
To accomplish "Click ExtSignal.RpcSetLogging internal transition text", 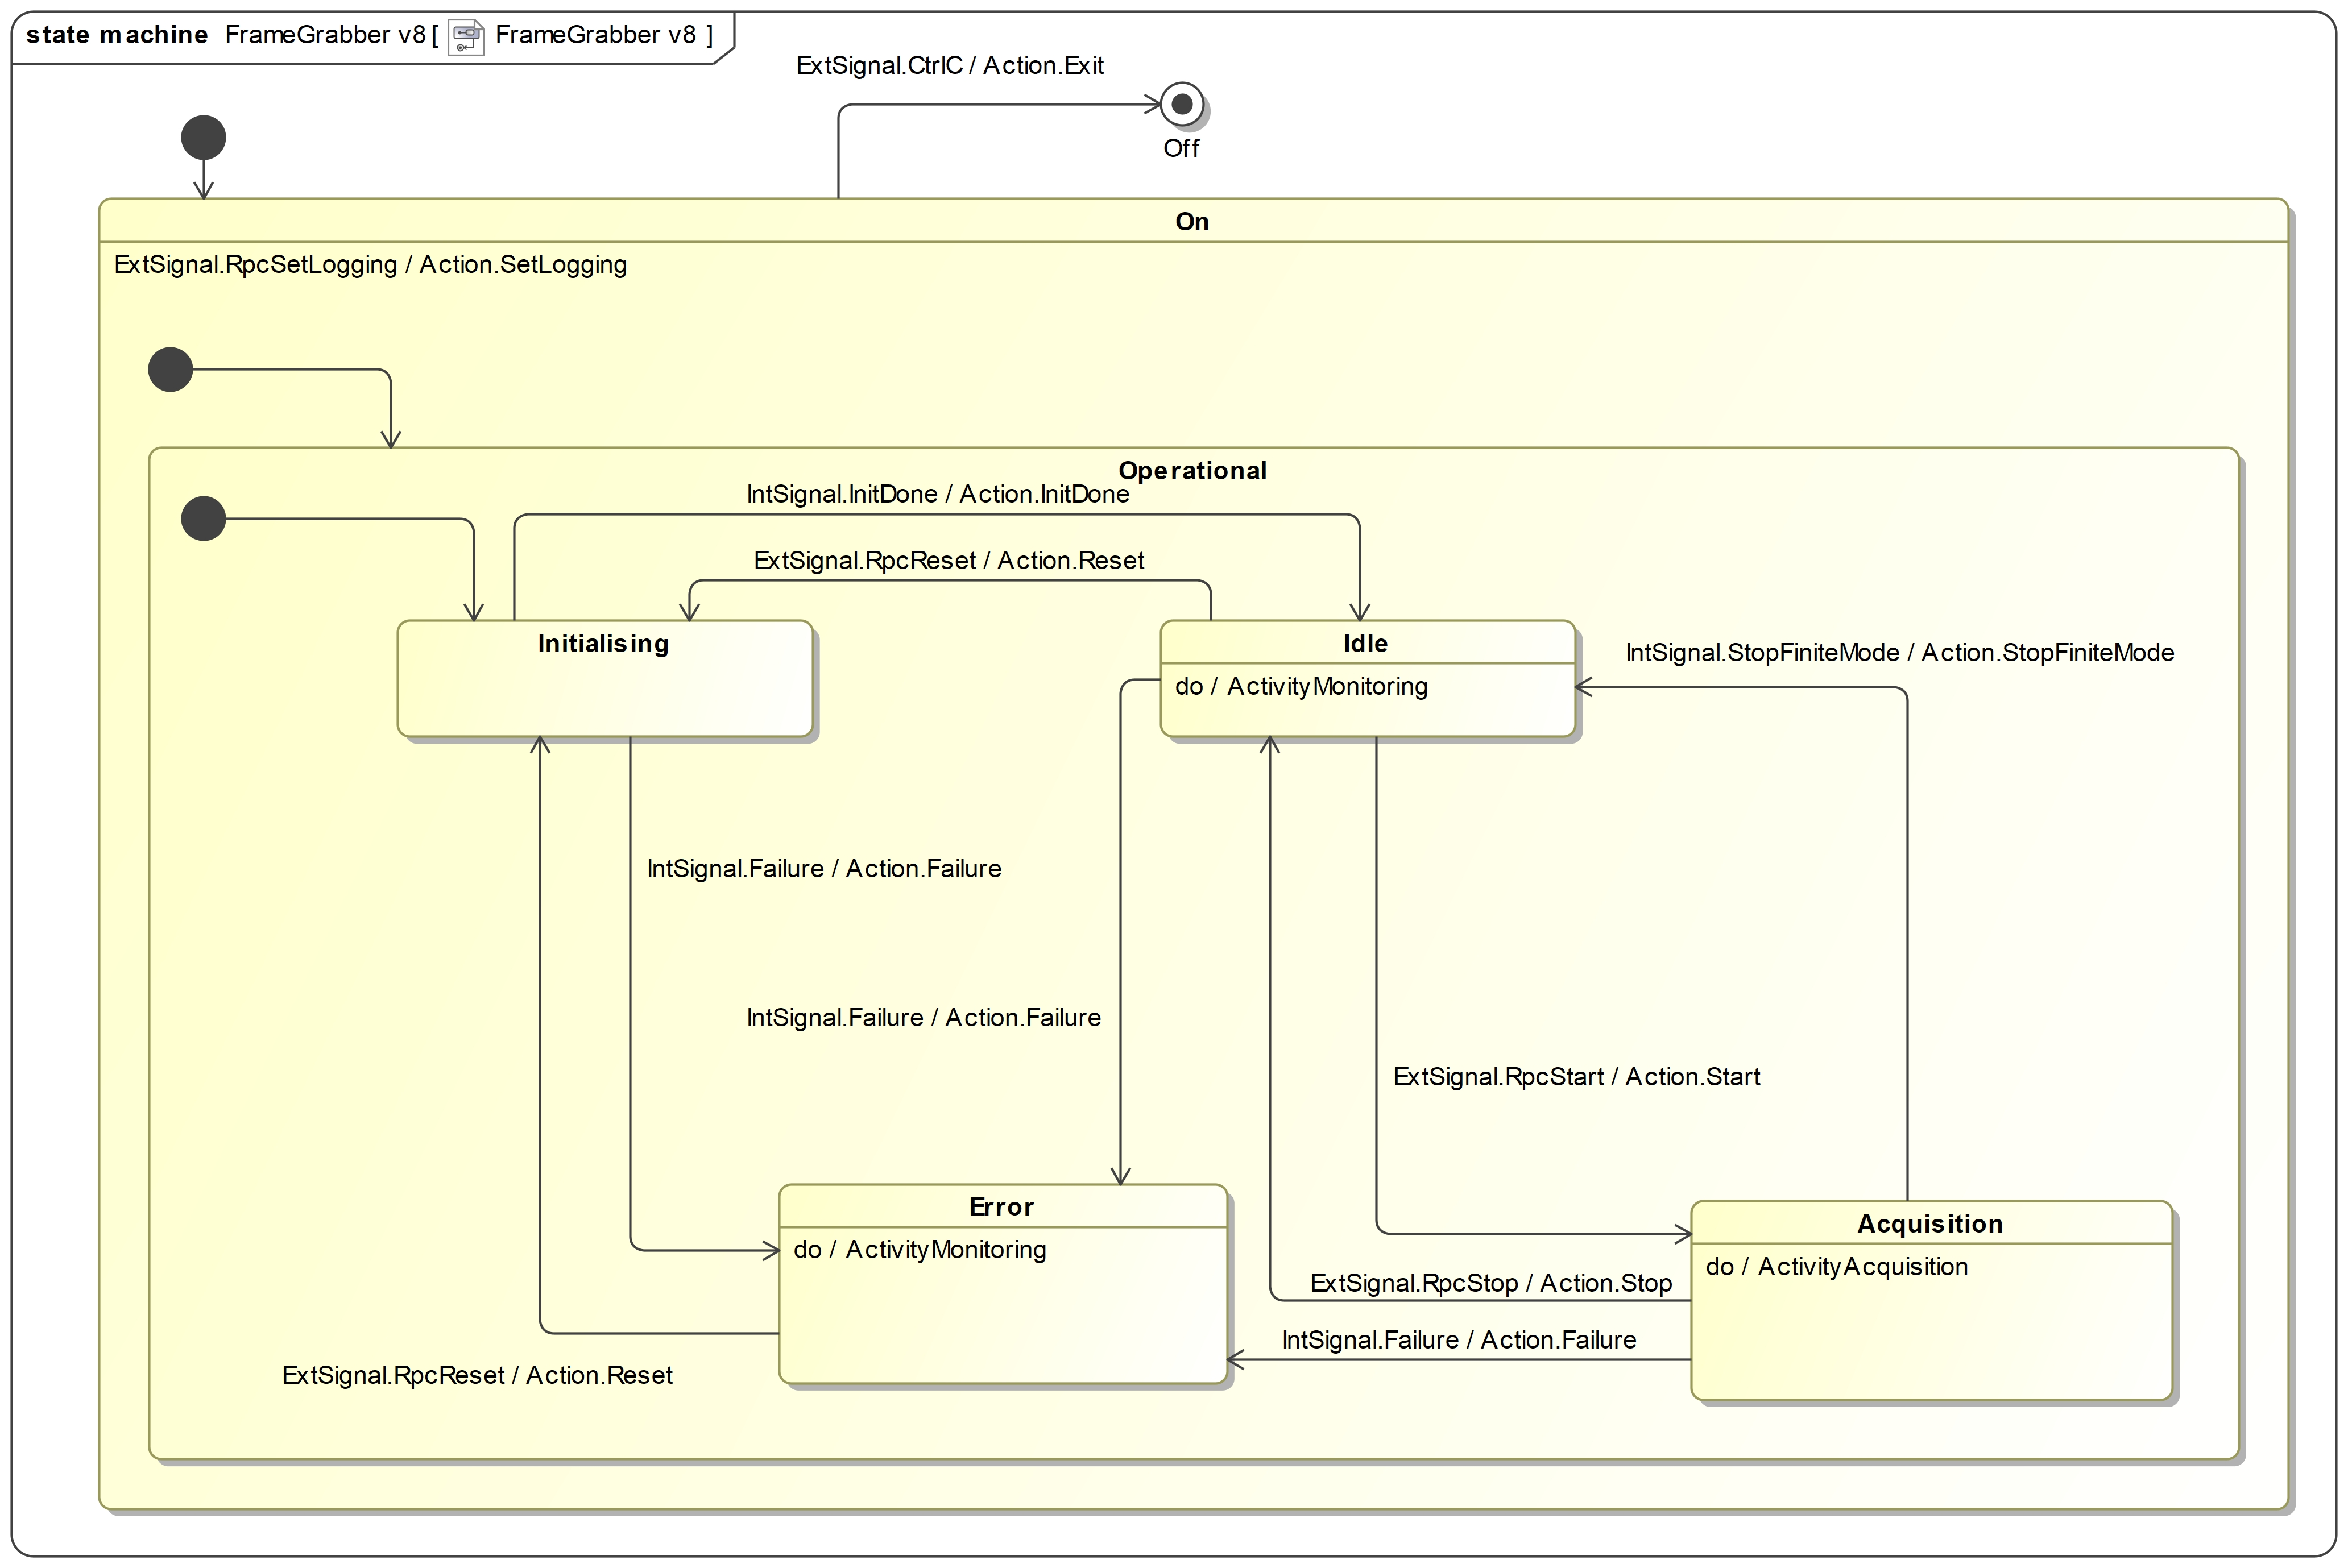I will [x=370, y=265].
